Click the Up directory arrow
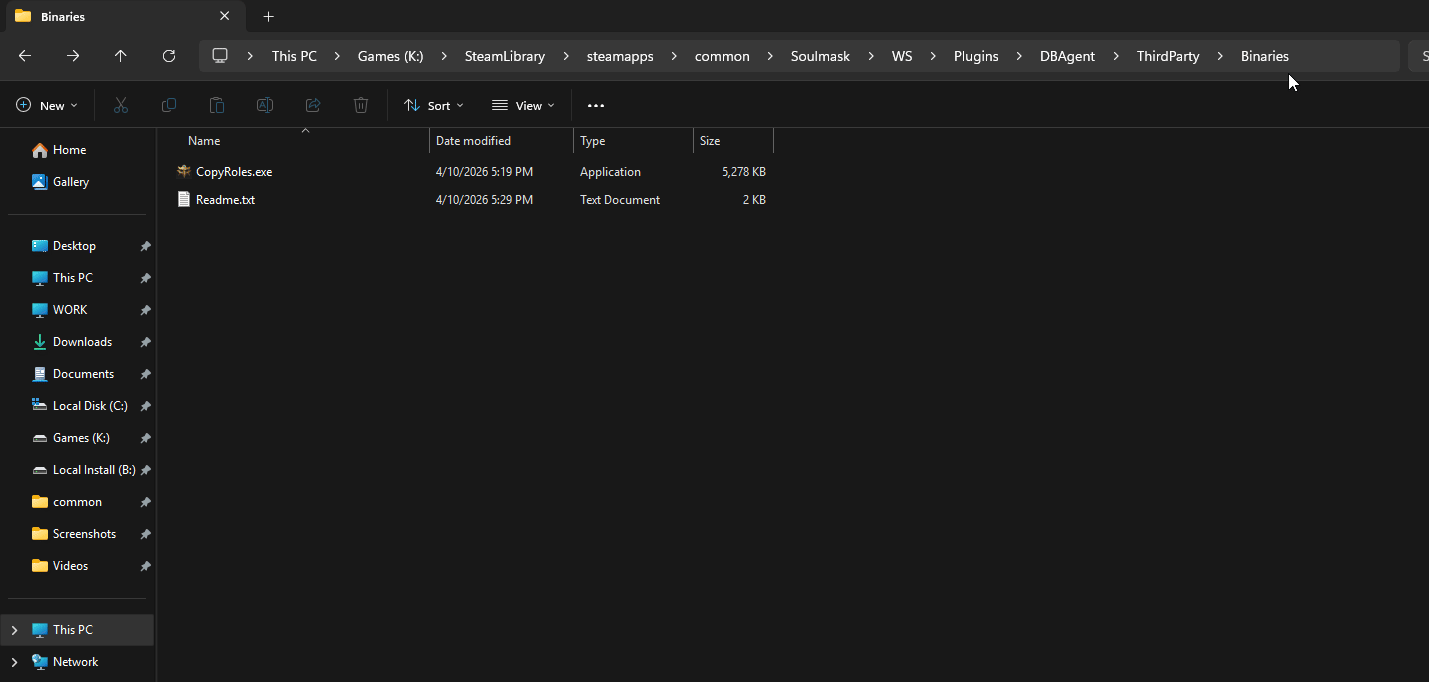1429x682 pixels. [121, 56]
